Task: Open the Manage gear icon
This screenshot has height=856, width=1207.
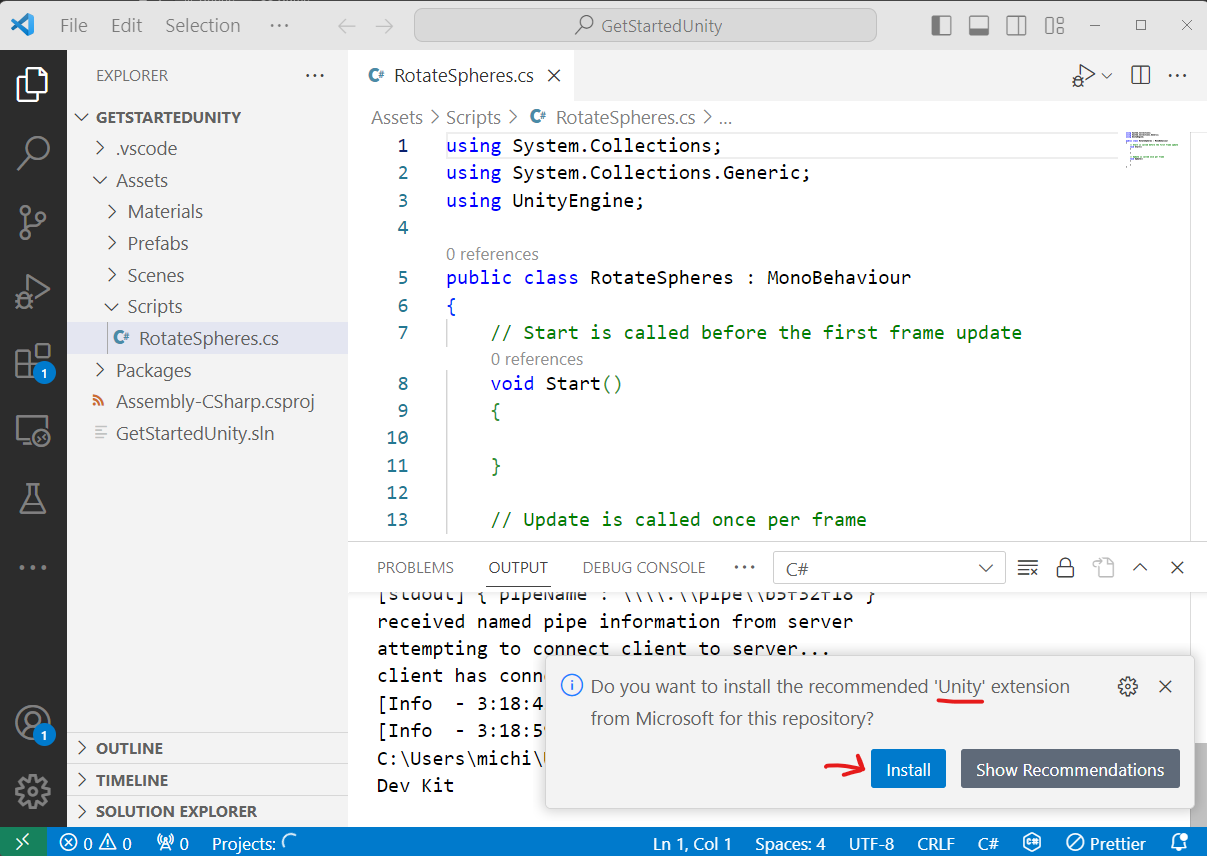Action: [x=33, y=791]
